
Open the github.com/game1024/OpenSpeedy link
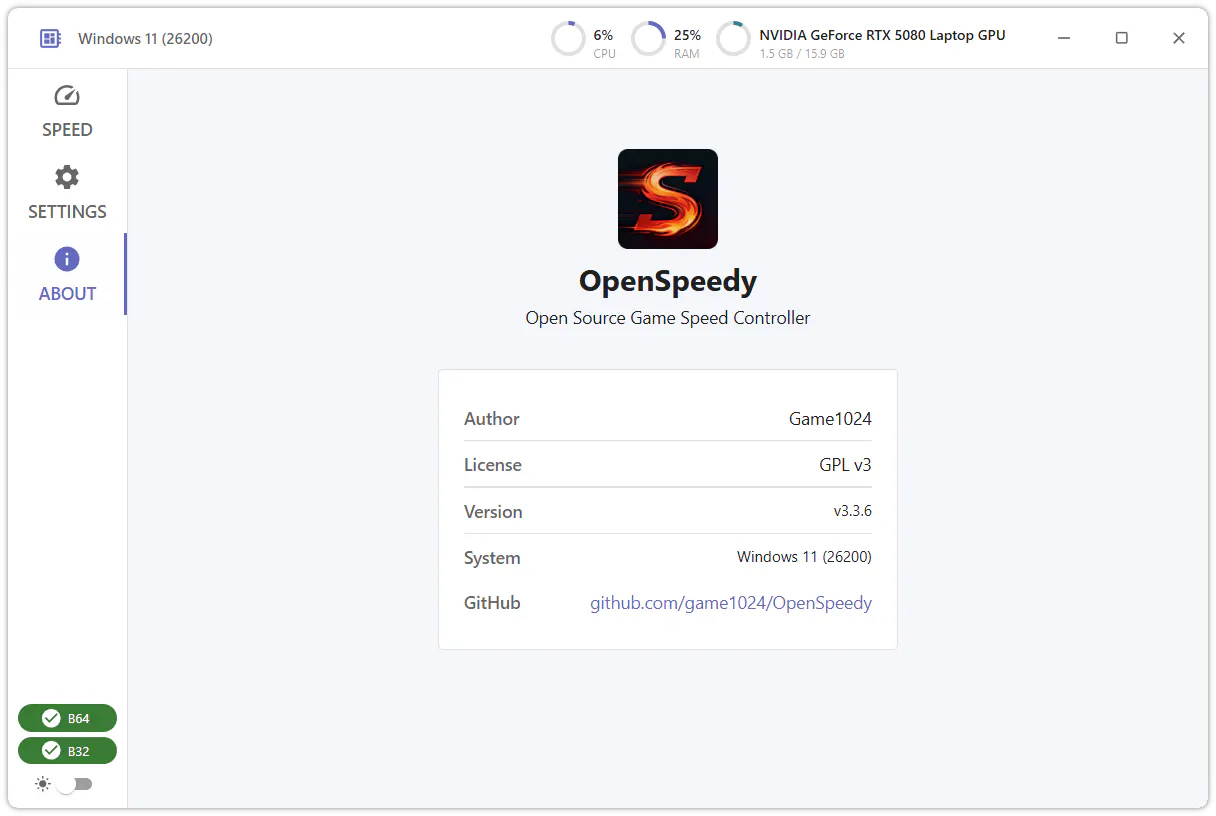pyautogui.click(x=731, y=603)
